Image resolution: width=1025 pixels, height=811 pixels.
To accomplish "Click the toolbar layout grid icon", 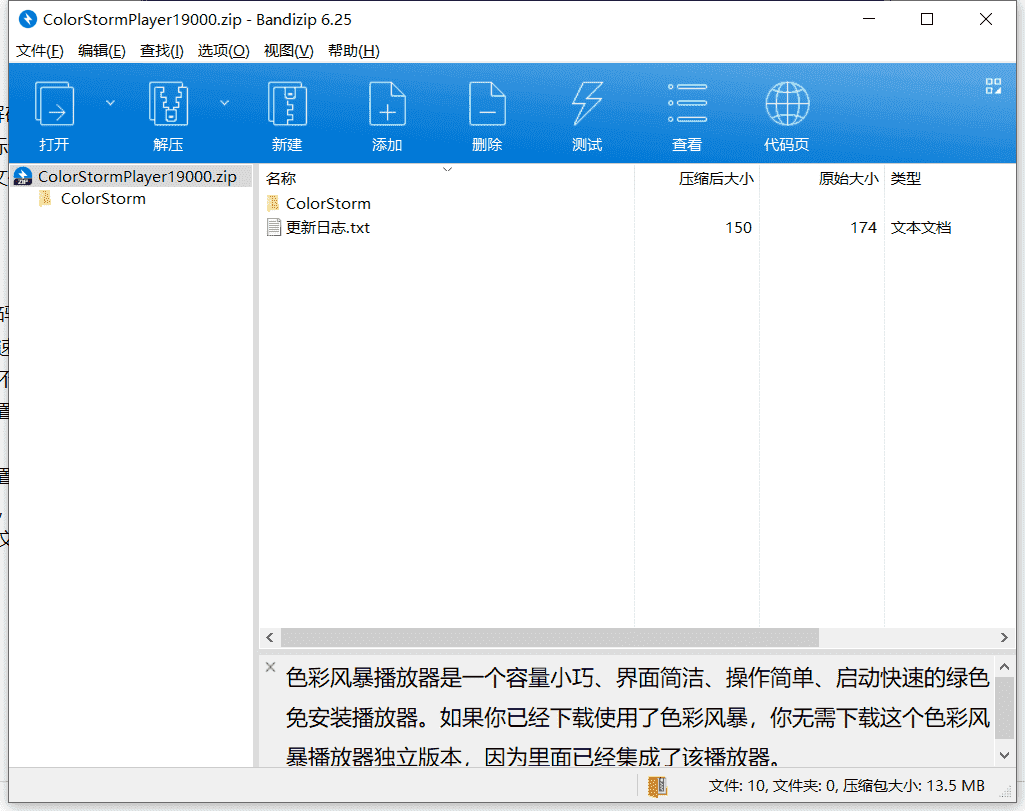I will (x=993, y=86).
